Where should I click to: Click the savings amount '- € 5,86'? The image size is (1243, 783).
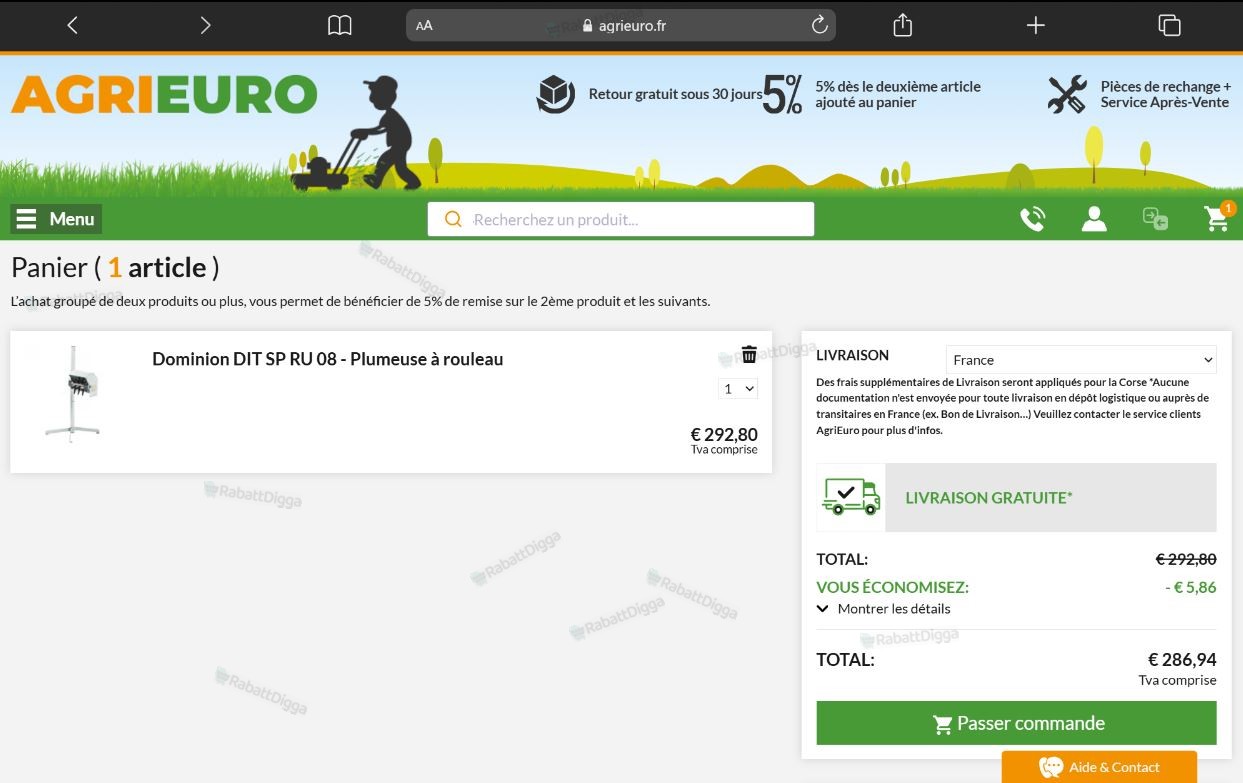1191,587
